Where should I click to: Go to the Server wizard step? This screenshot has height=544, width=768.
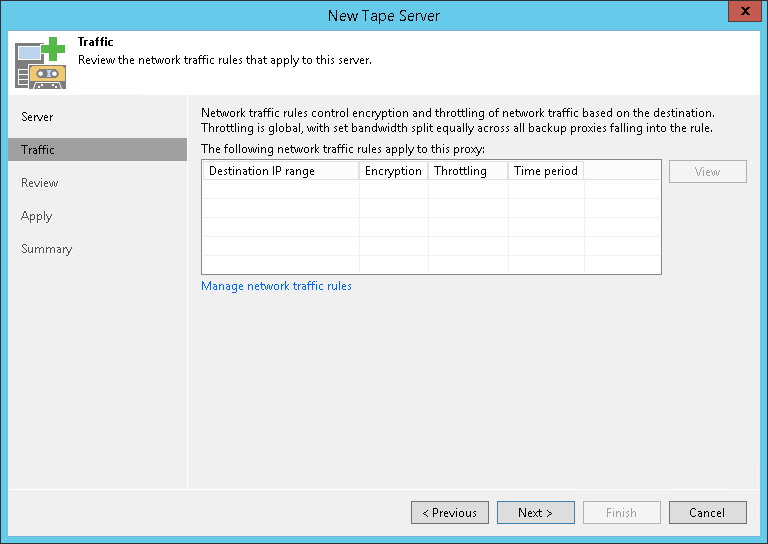pyautogui.click(x=37, y=117)
